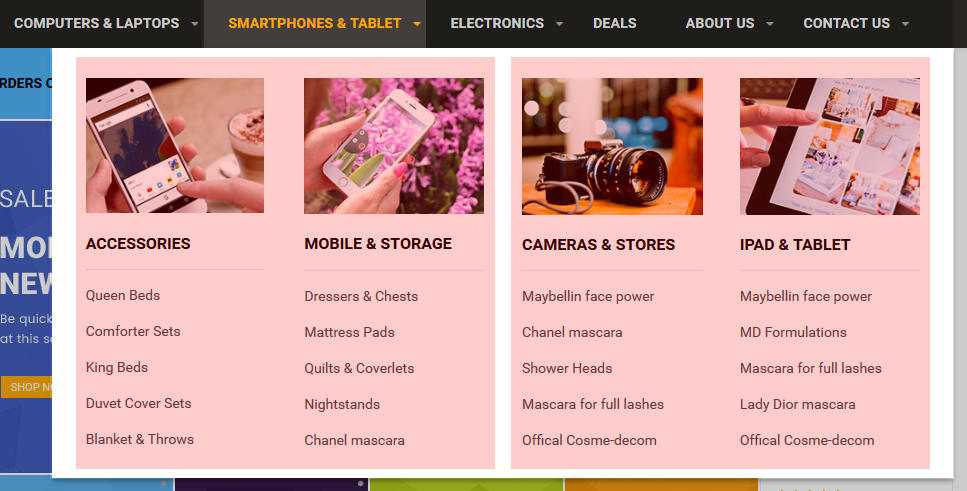The width and height of the screenshot is (967, 491).
Task: Open the Nightstands link
Action: 342,405
